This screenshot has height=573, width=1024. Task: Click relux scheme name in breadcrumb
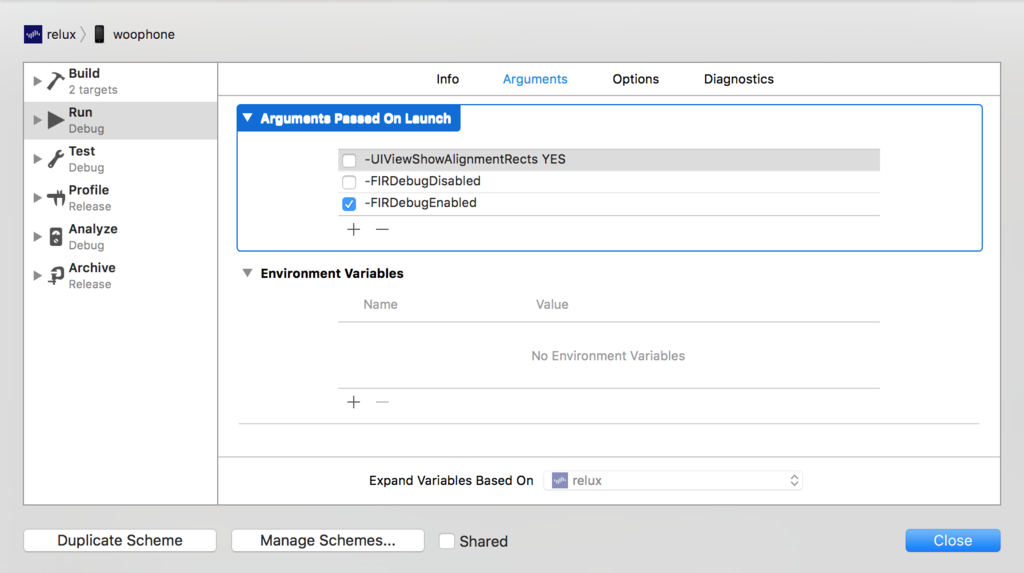pyautogui.click(x=61, y=34)
